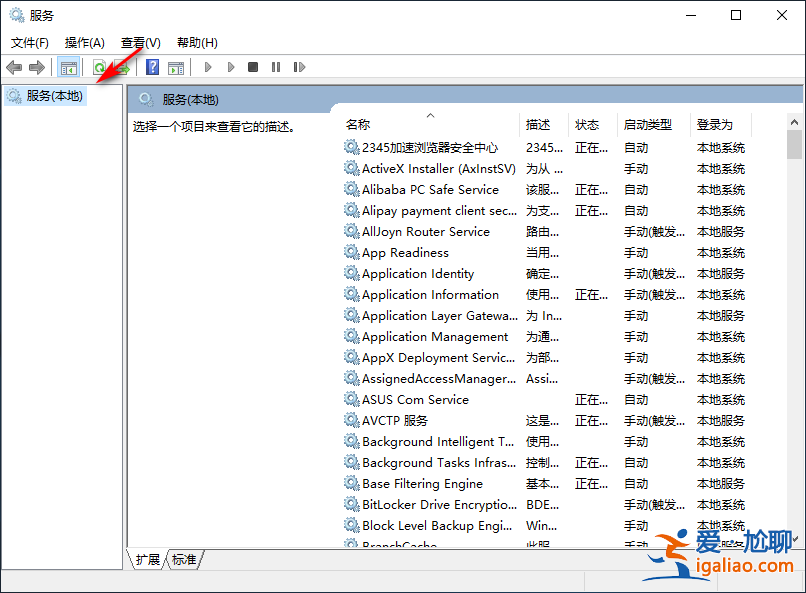Toggle the Show/Hide Console Tree button
Viewport: 806px width, 593px height.
tap(68, 67)
